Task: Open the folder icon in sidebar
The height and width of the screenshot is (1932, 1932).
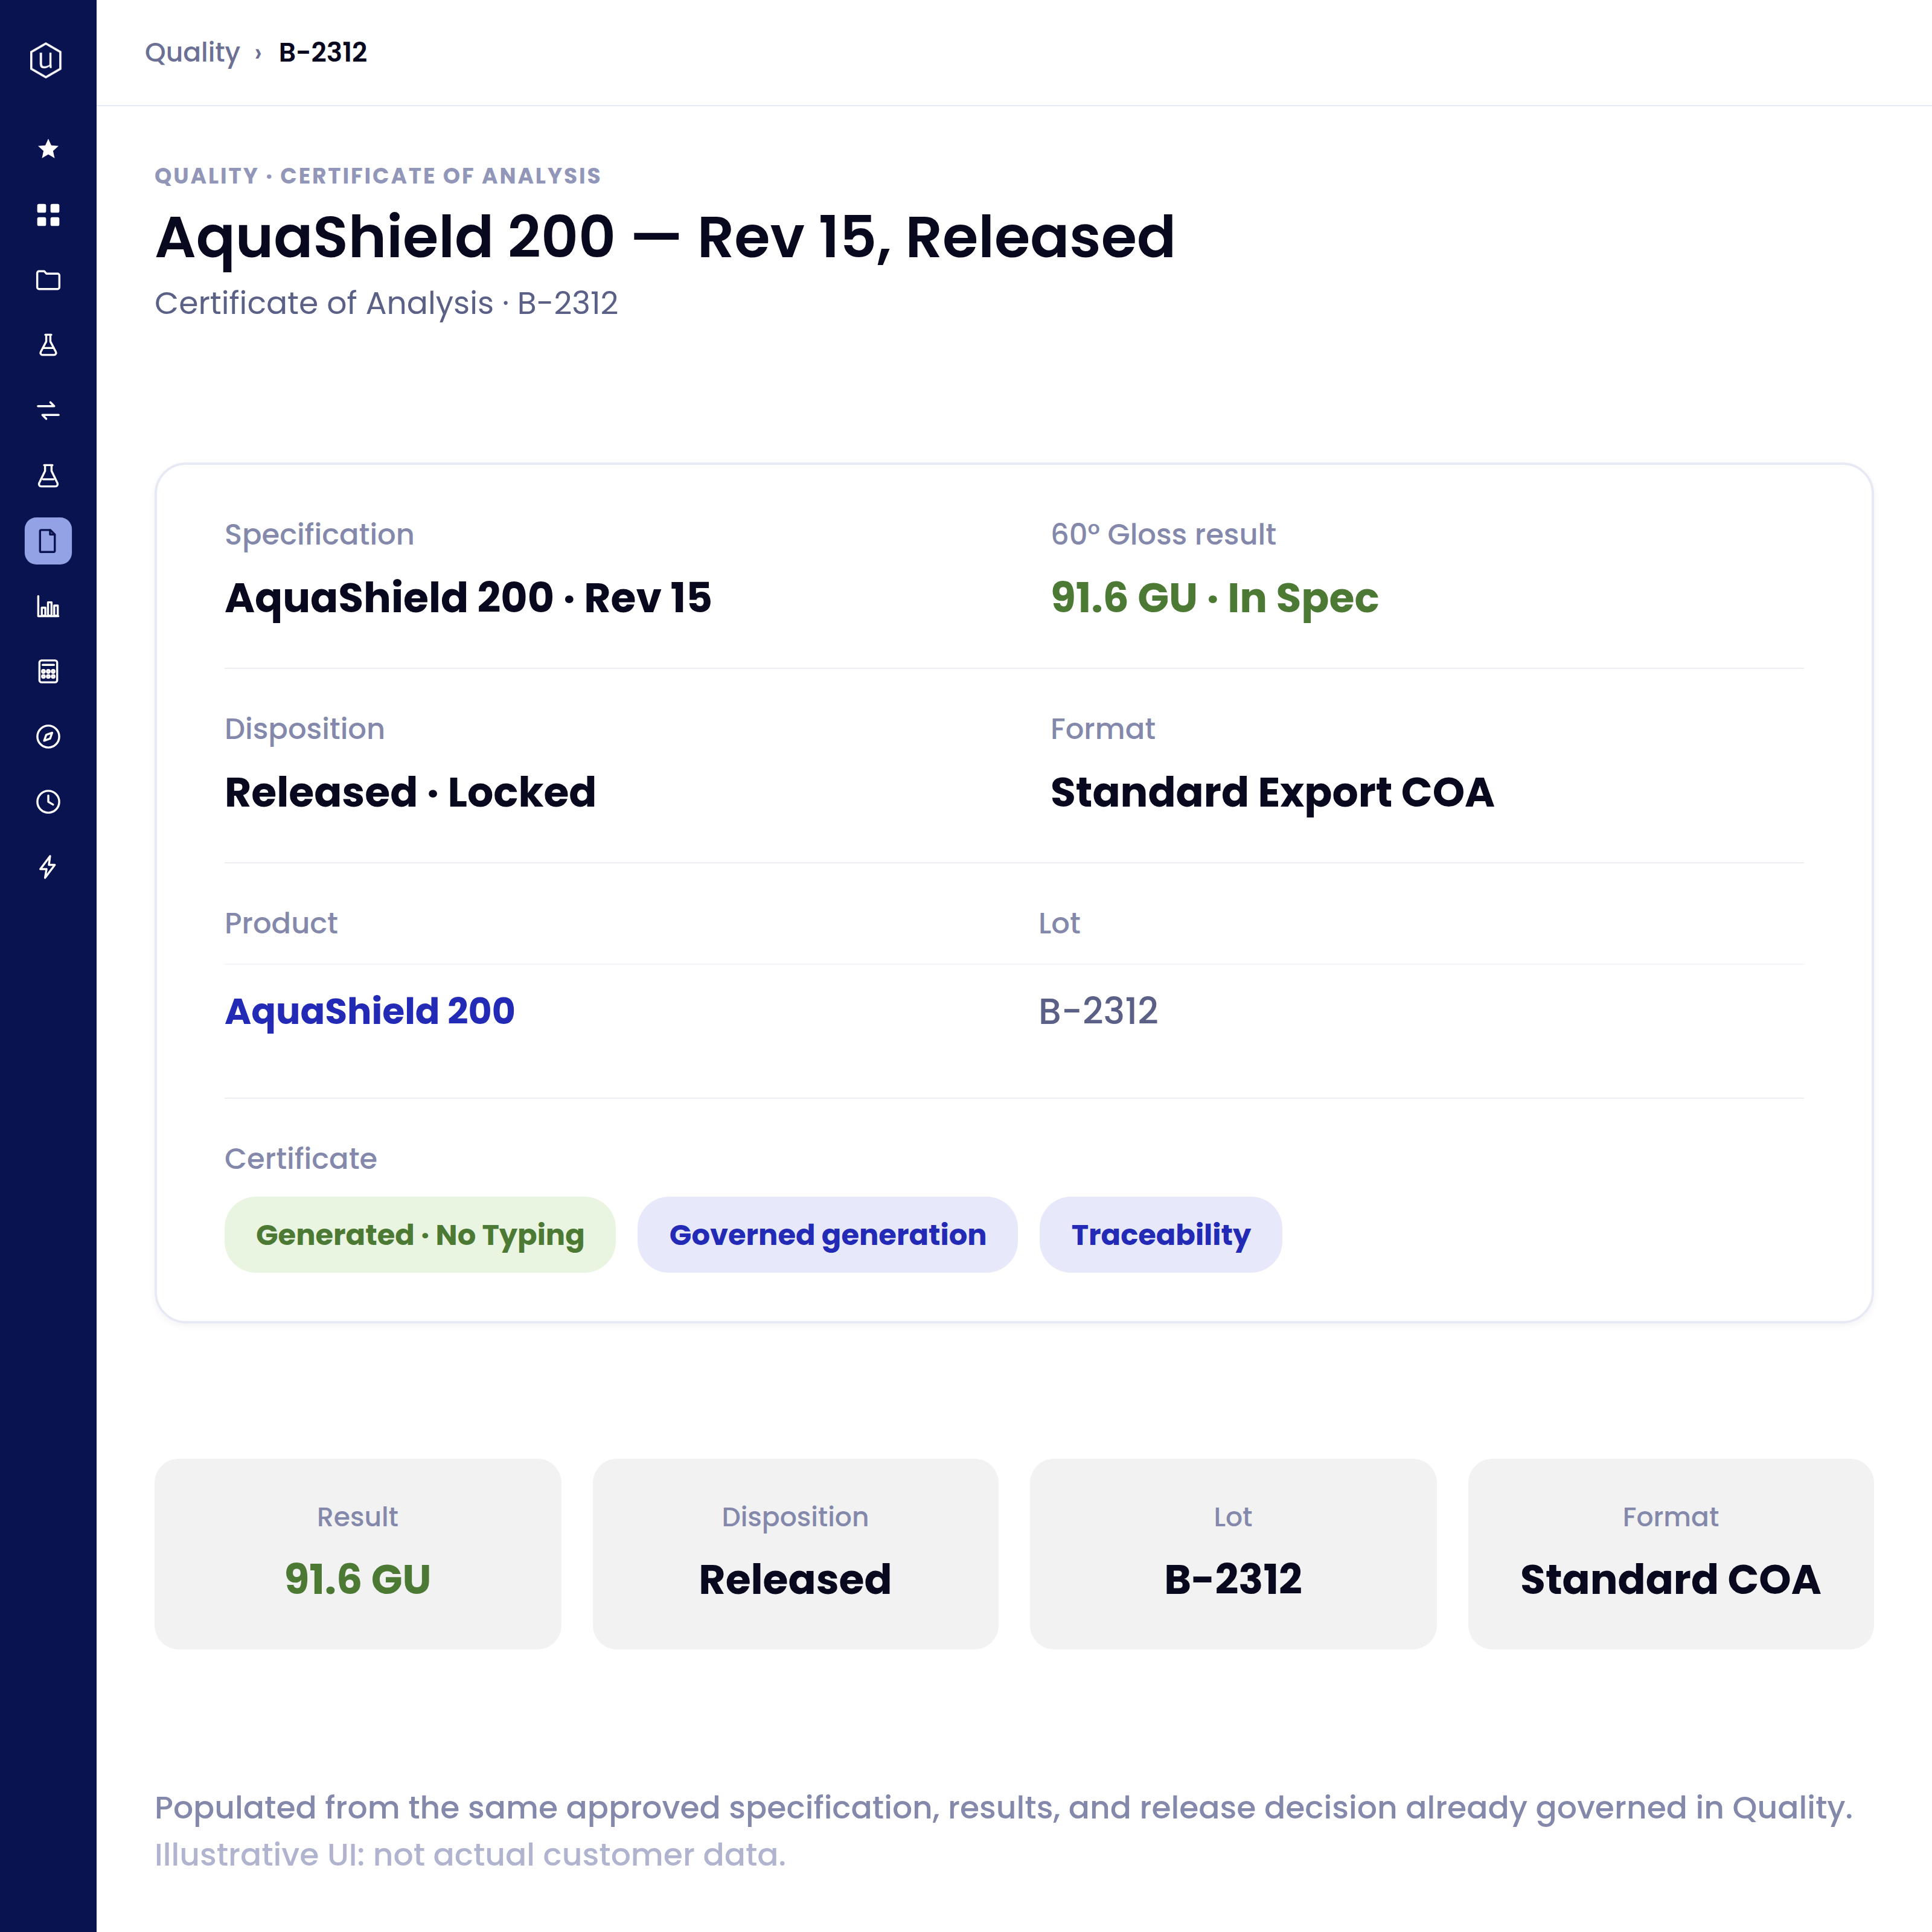Action: point(48,280)
